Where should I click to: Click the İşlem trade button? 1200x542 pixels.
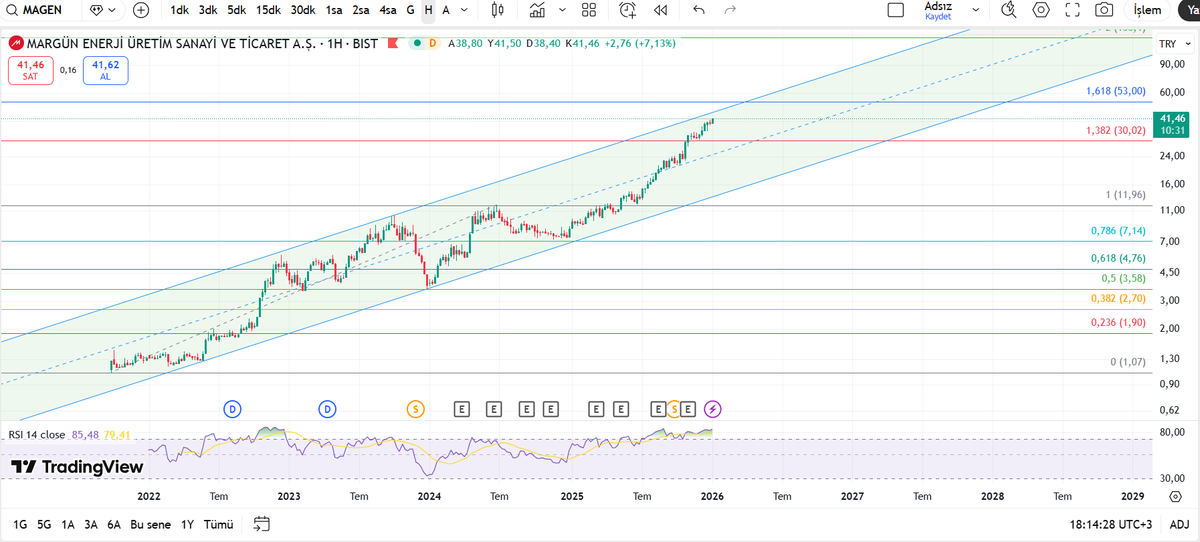tap(1147, 10)
